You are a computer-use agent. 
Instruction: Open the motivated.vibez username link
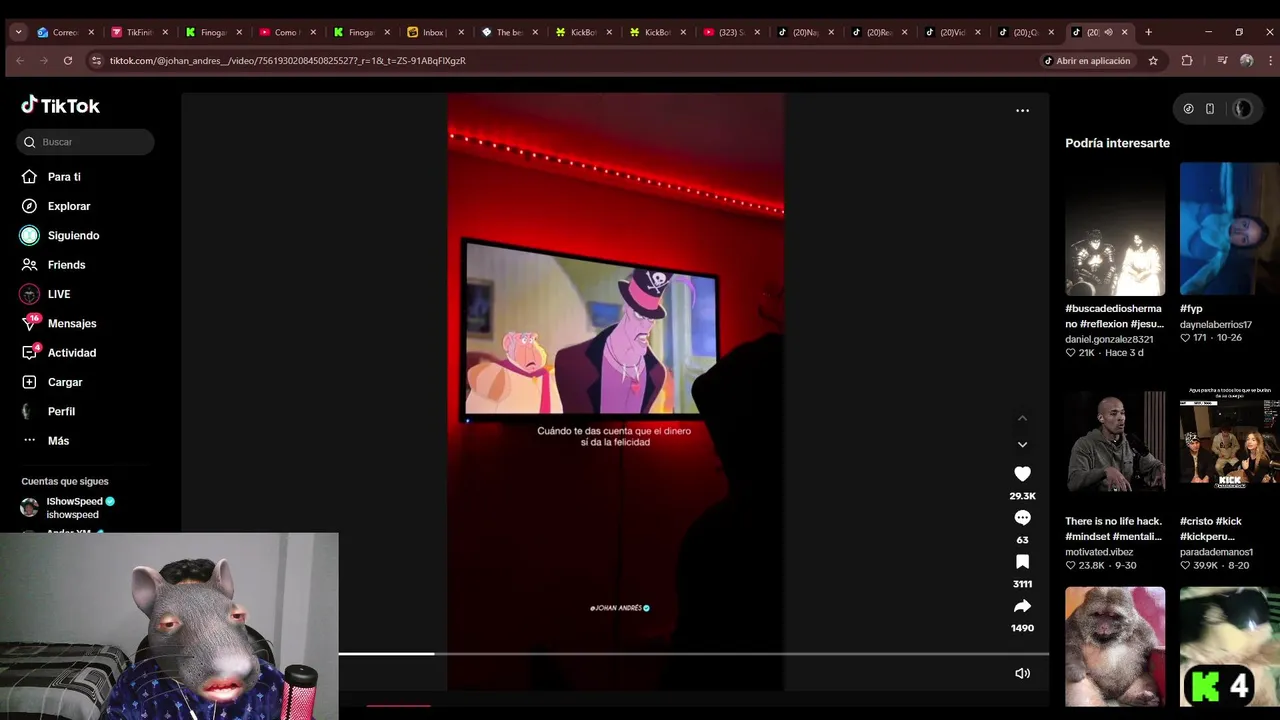coord(1099,552)
